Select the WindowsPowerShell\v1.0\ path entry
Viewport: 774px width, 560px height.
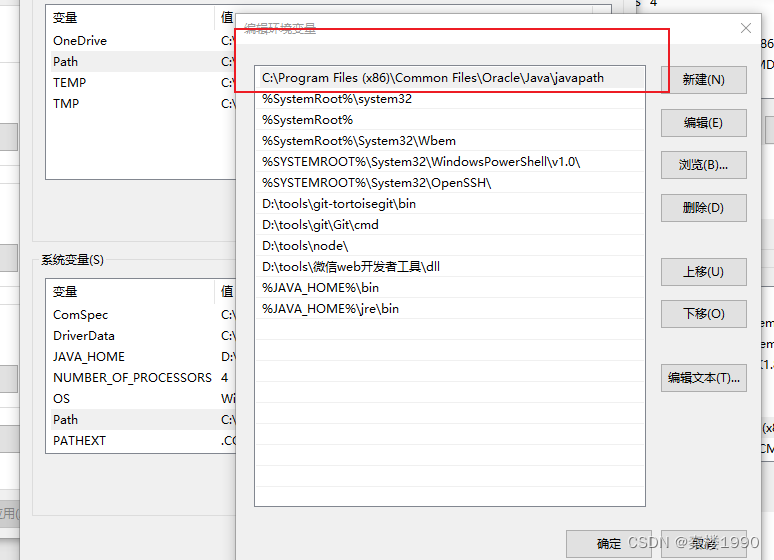point(450,161)
